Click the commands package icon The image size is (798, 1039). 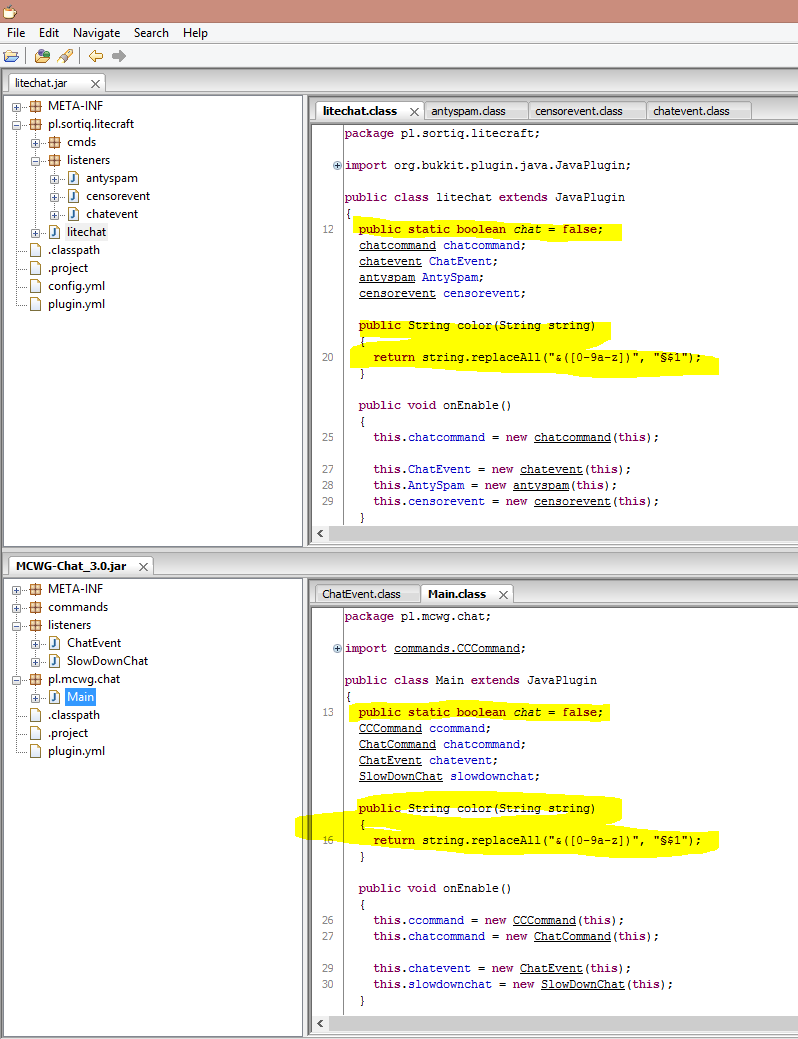(x=35, y=608)
